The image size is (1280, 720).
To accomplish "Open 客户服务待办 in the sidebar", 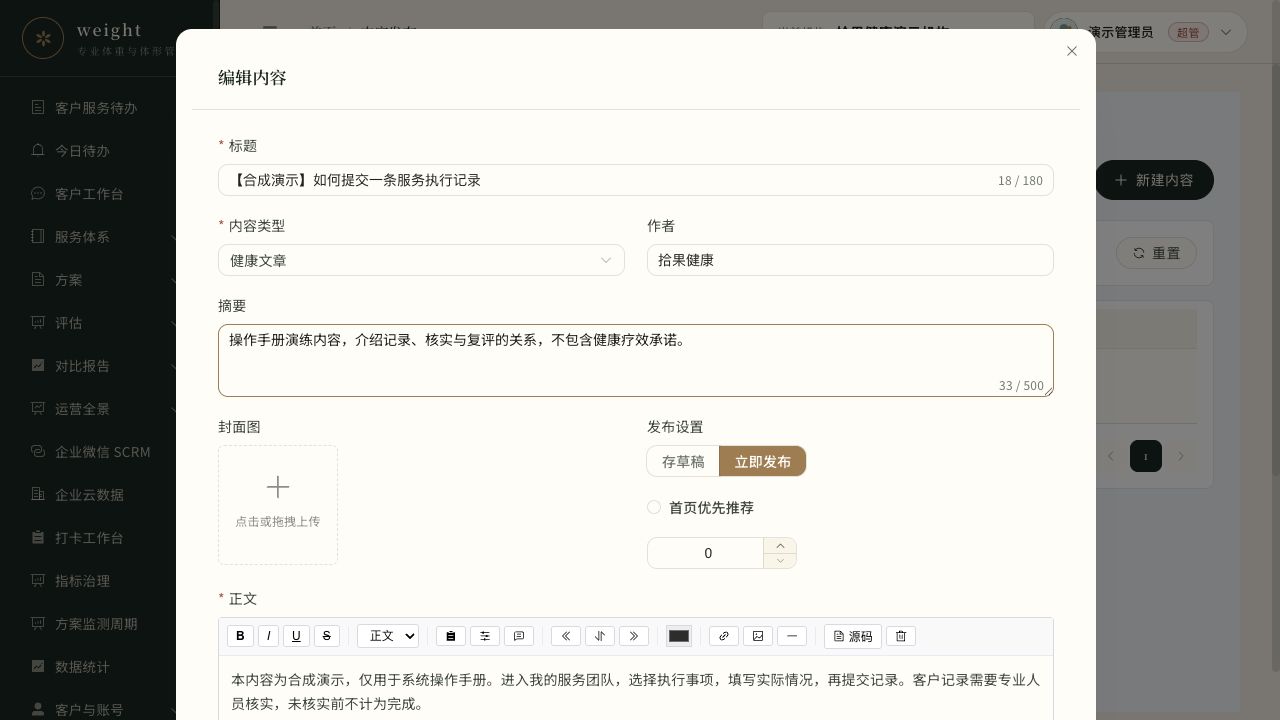I will pyautogui.click(x=96, y=108).
